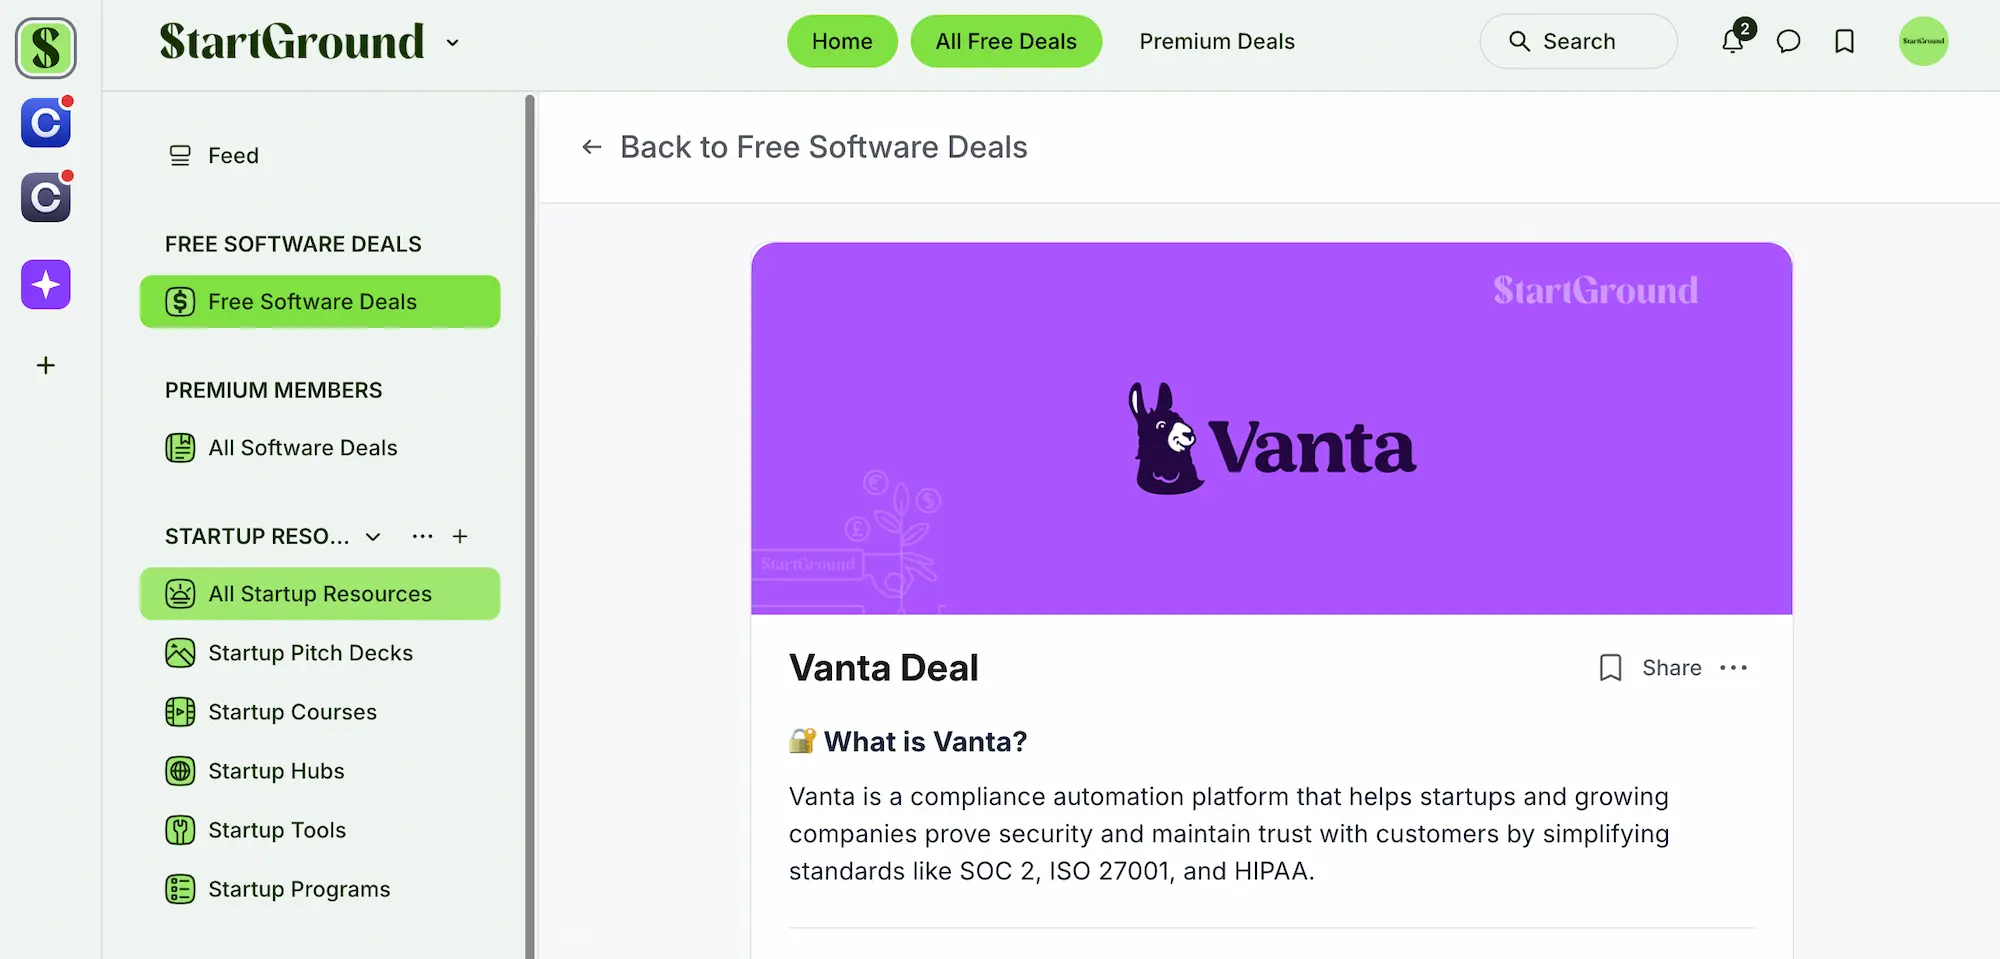Open the Search field
The height and width of the screenshot is (959, 2000).
[x=1578, y=41]
